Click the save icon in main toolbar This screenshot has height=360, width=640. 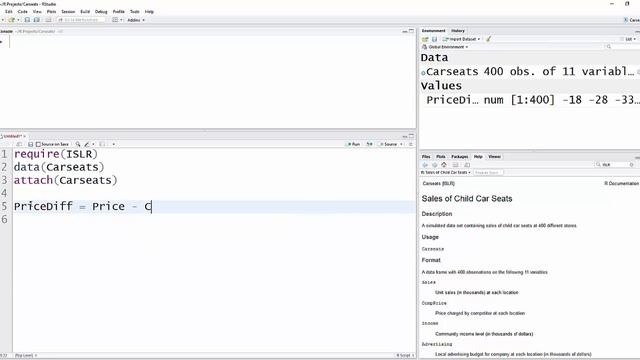pyautogui.click(x=27, y=20)
